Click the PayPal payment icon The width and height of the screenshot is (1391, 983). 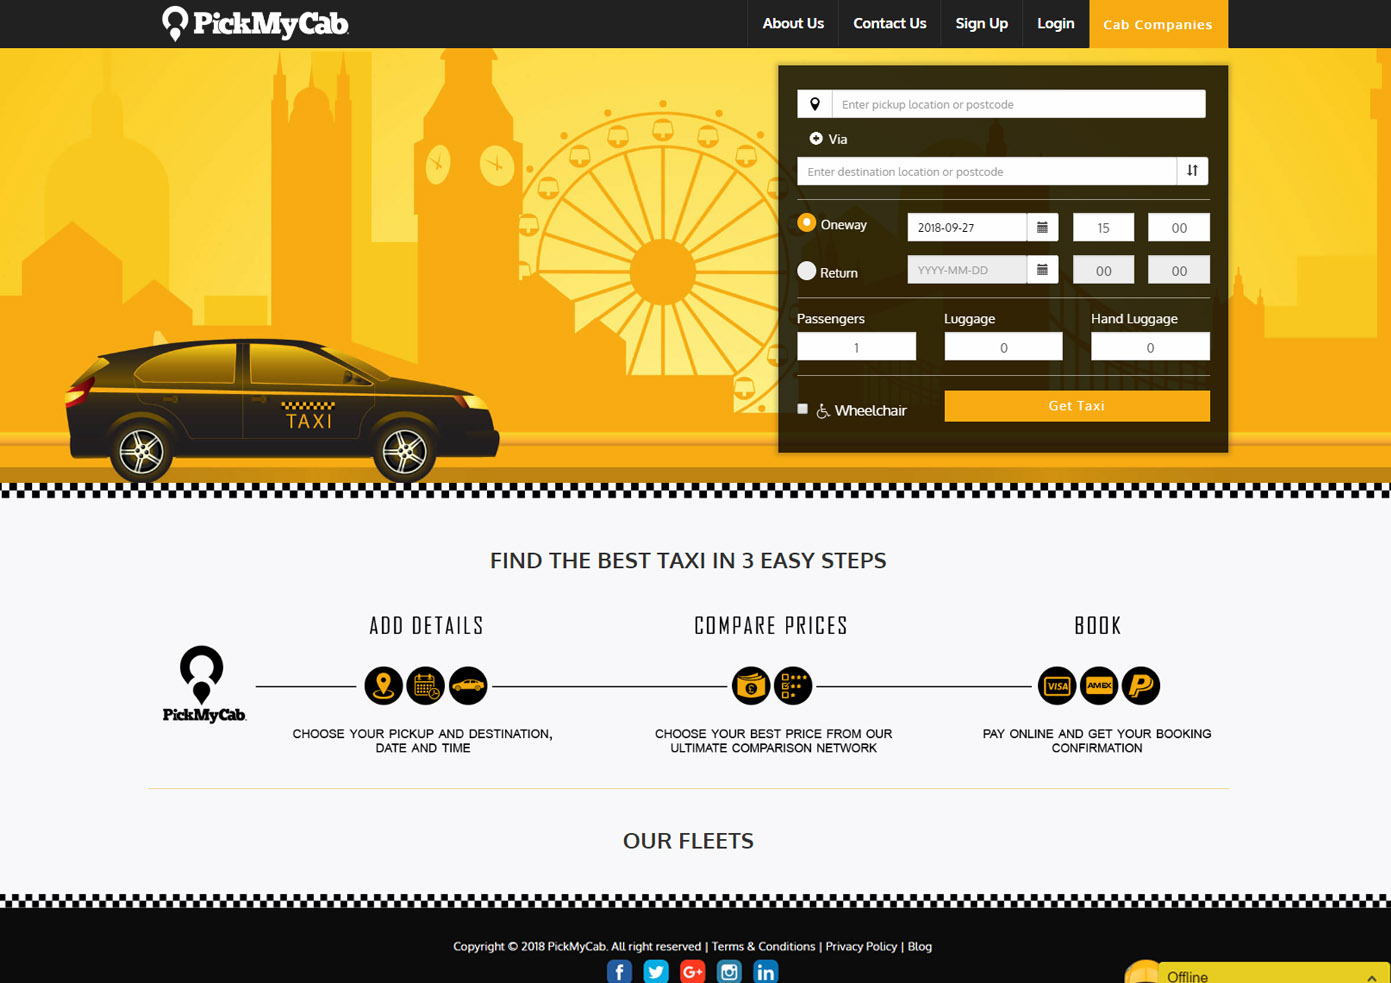[1141, 686]
